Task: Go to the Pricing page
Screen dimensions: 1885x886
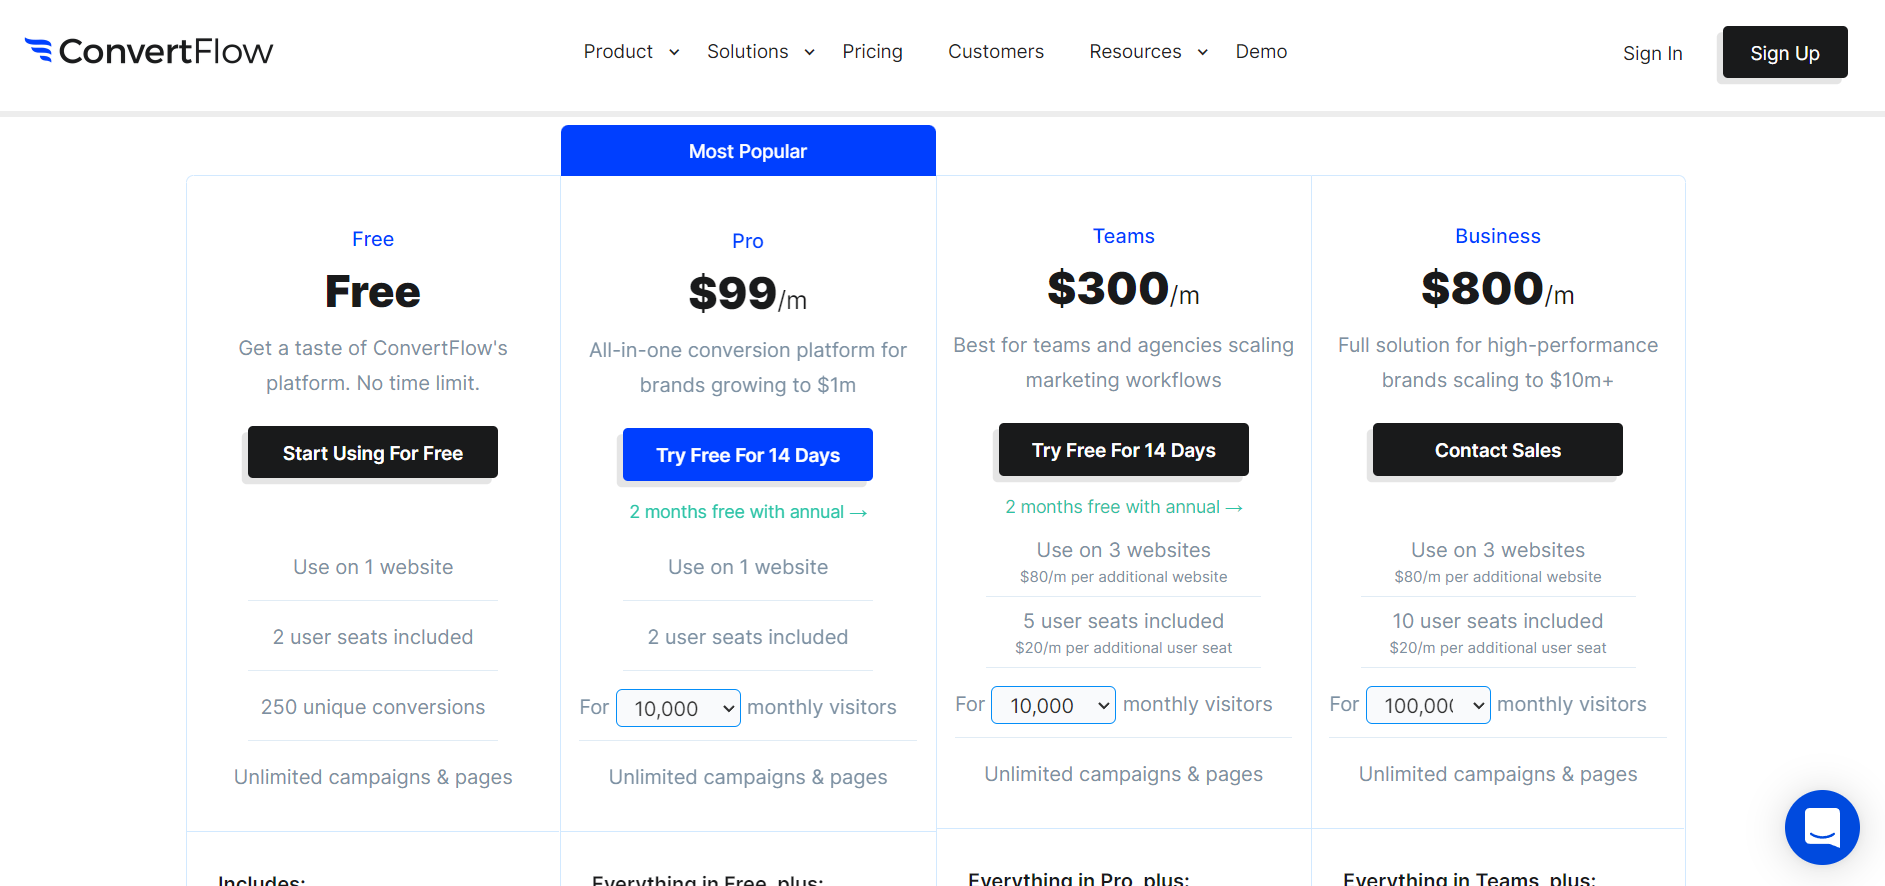Action: click(x=872, y=52)
